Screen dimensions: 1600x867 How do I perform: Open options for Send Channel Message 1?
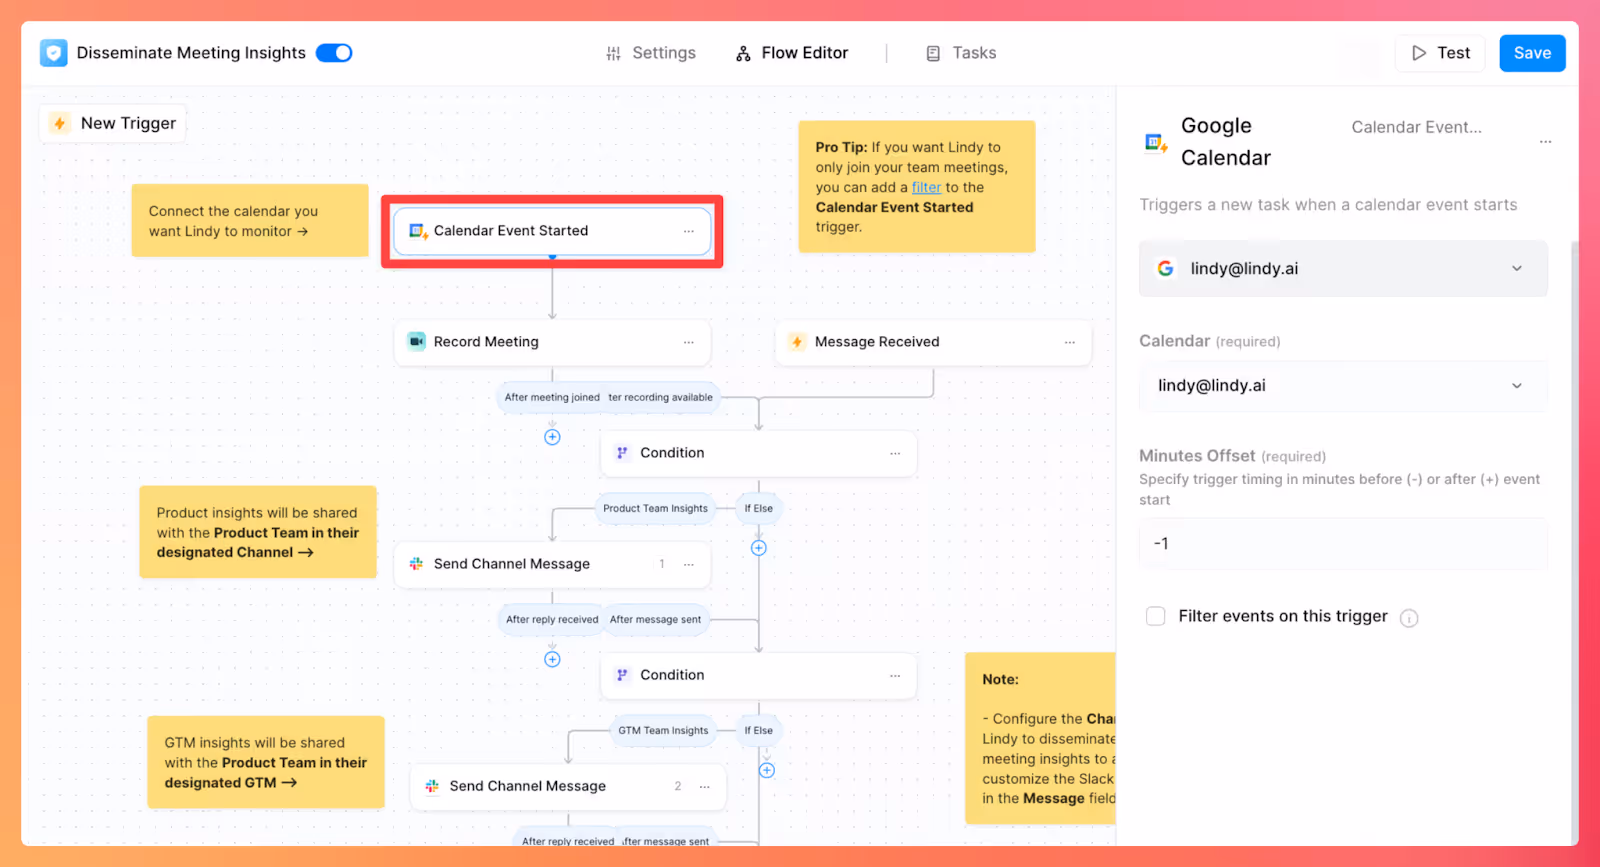point(689,564)
